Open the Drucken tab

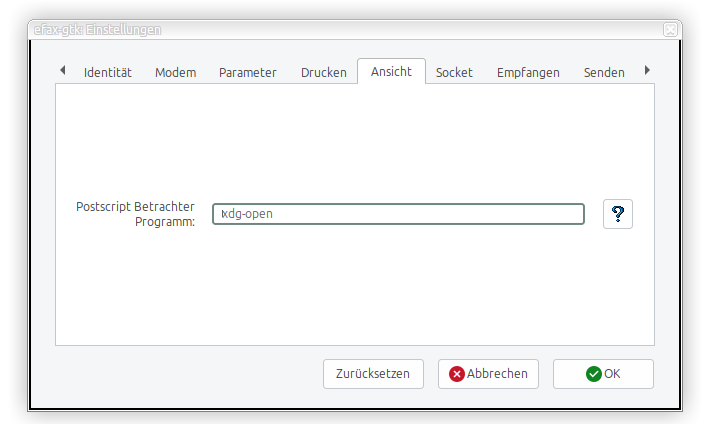324,72
